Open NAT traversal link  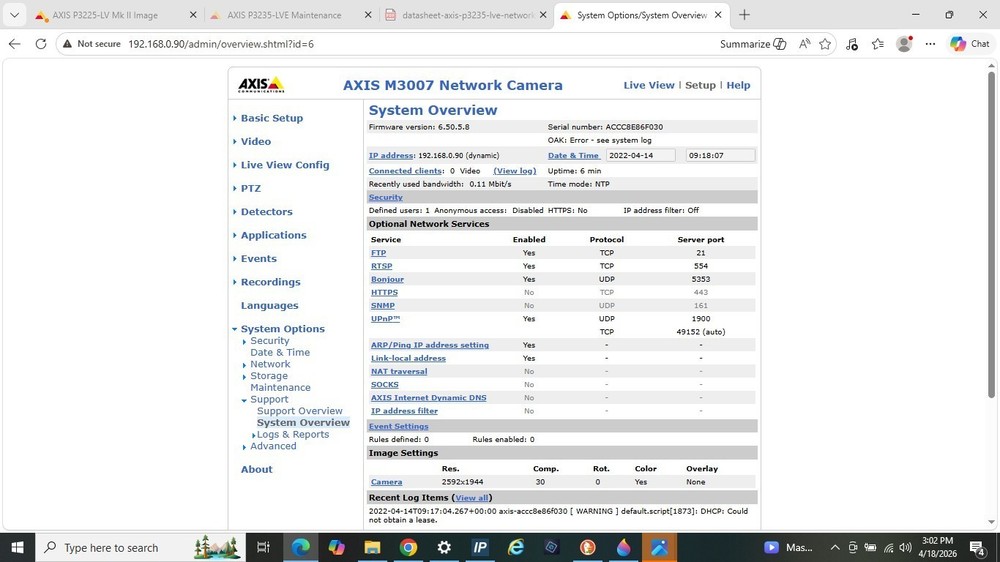399,371
